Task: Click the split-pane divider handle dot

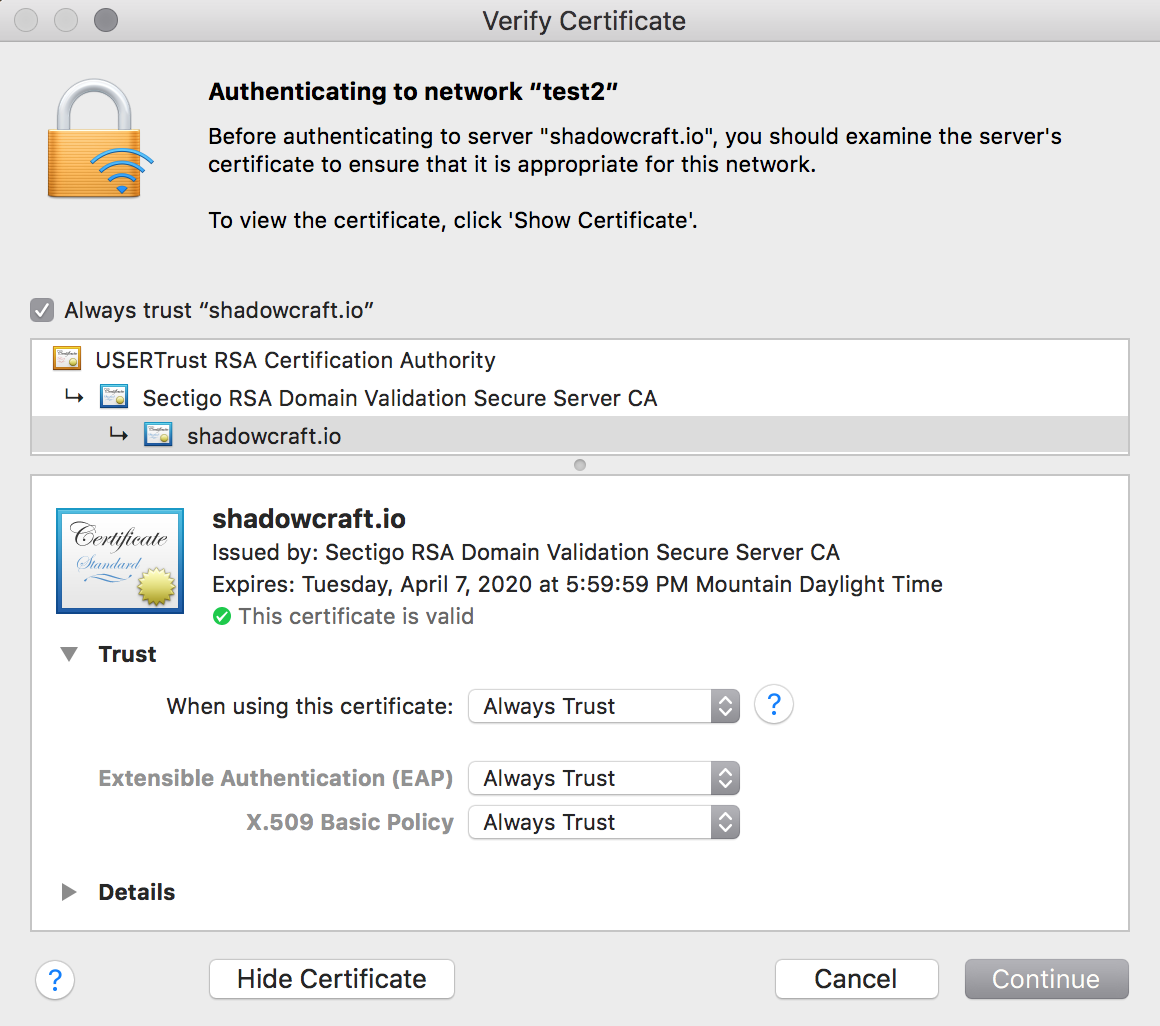Action: click(x=580, y=465)
